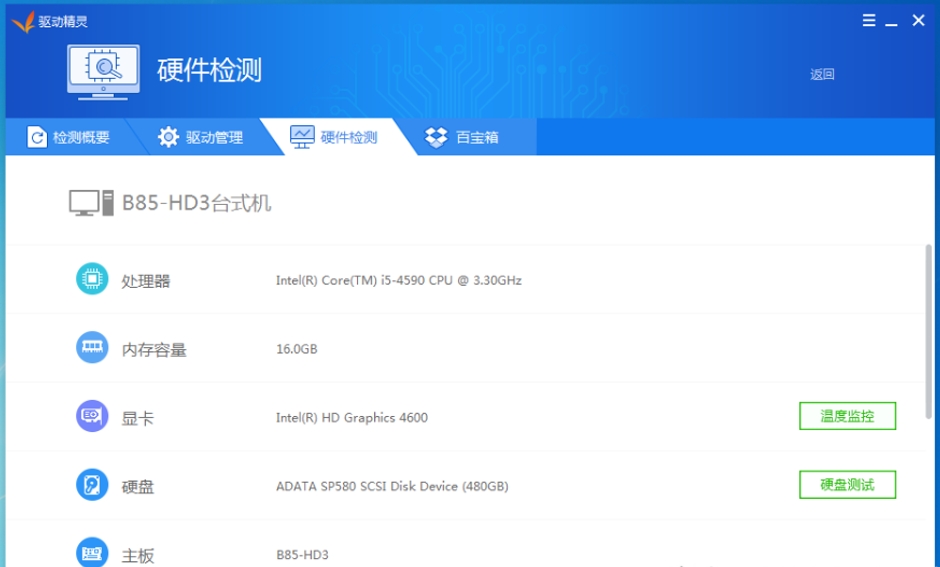Click the 检测概要 refresh icon
Screen dimensions: 940x567
37,137
